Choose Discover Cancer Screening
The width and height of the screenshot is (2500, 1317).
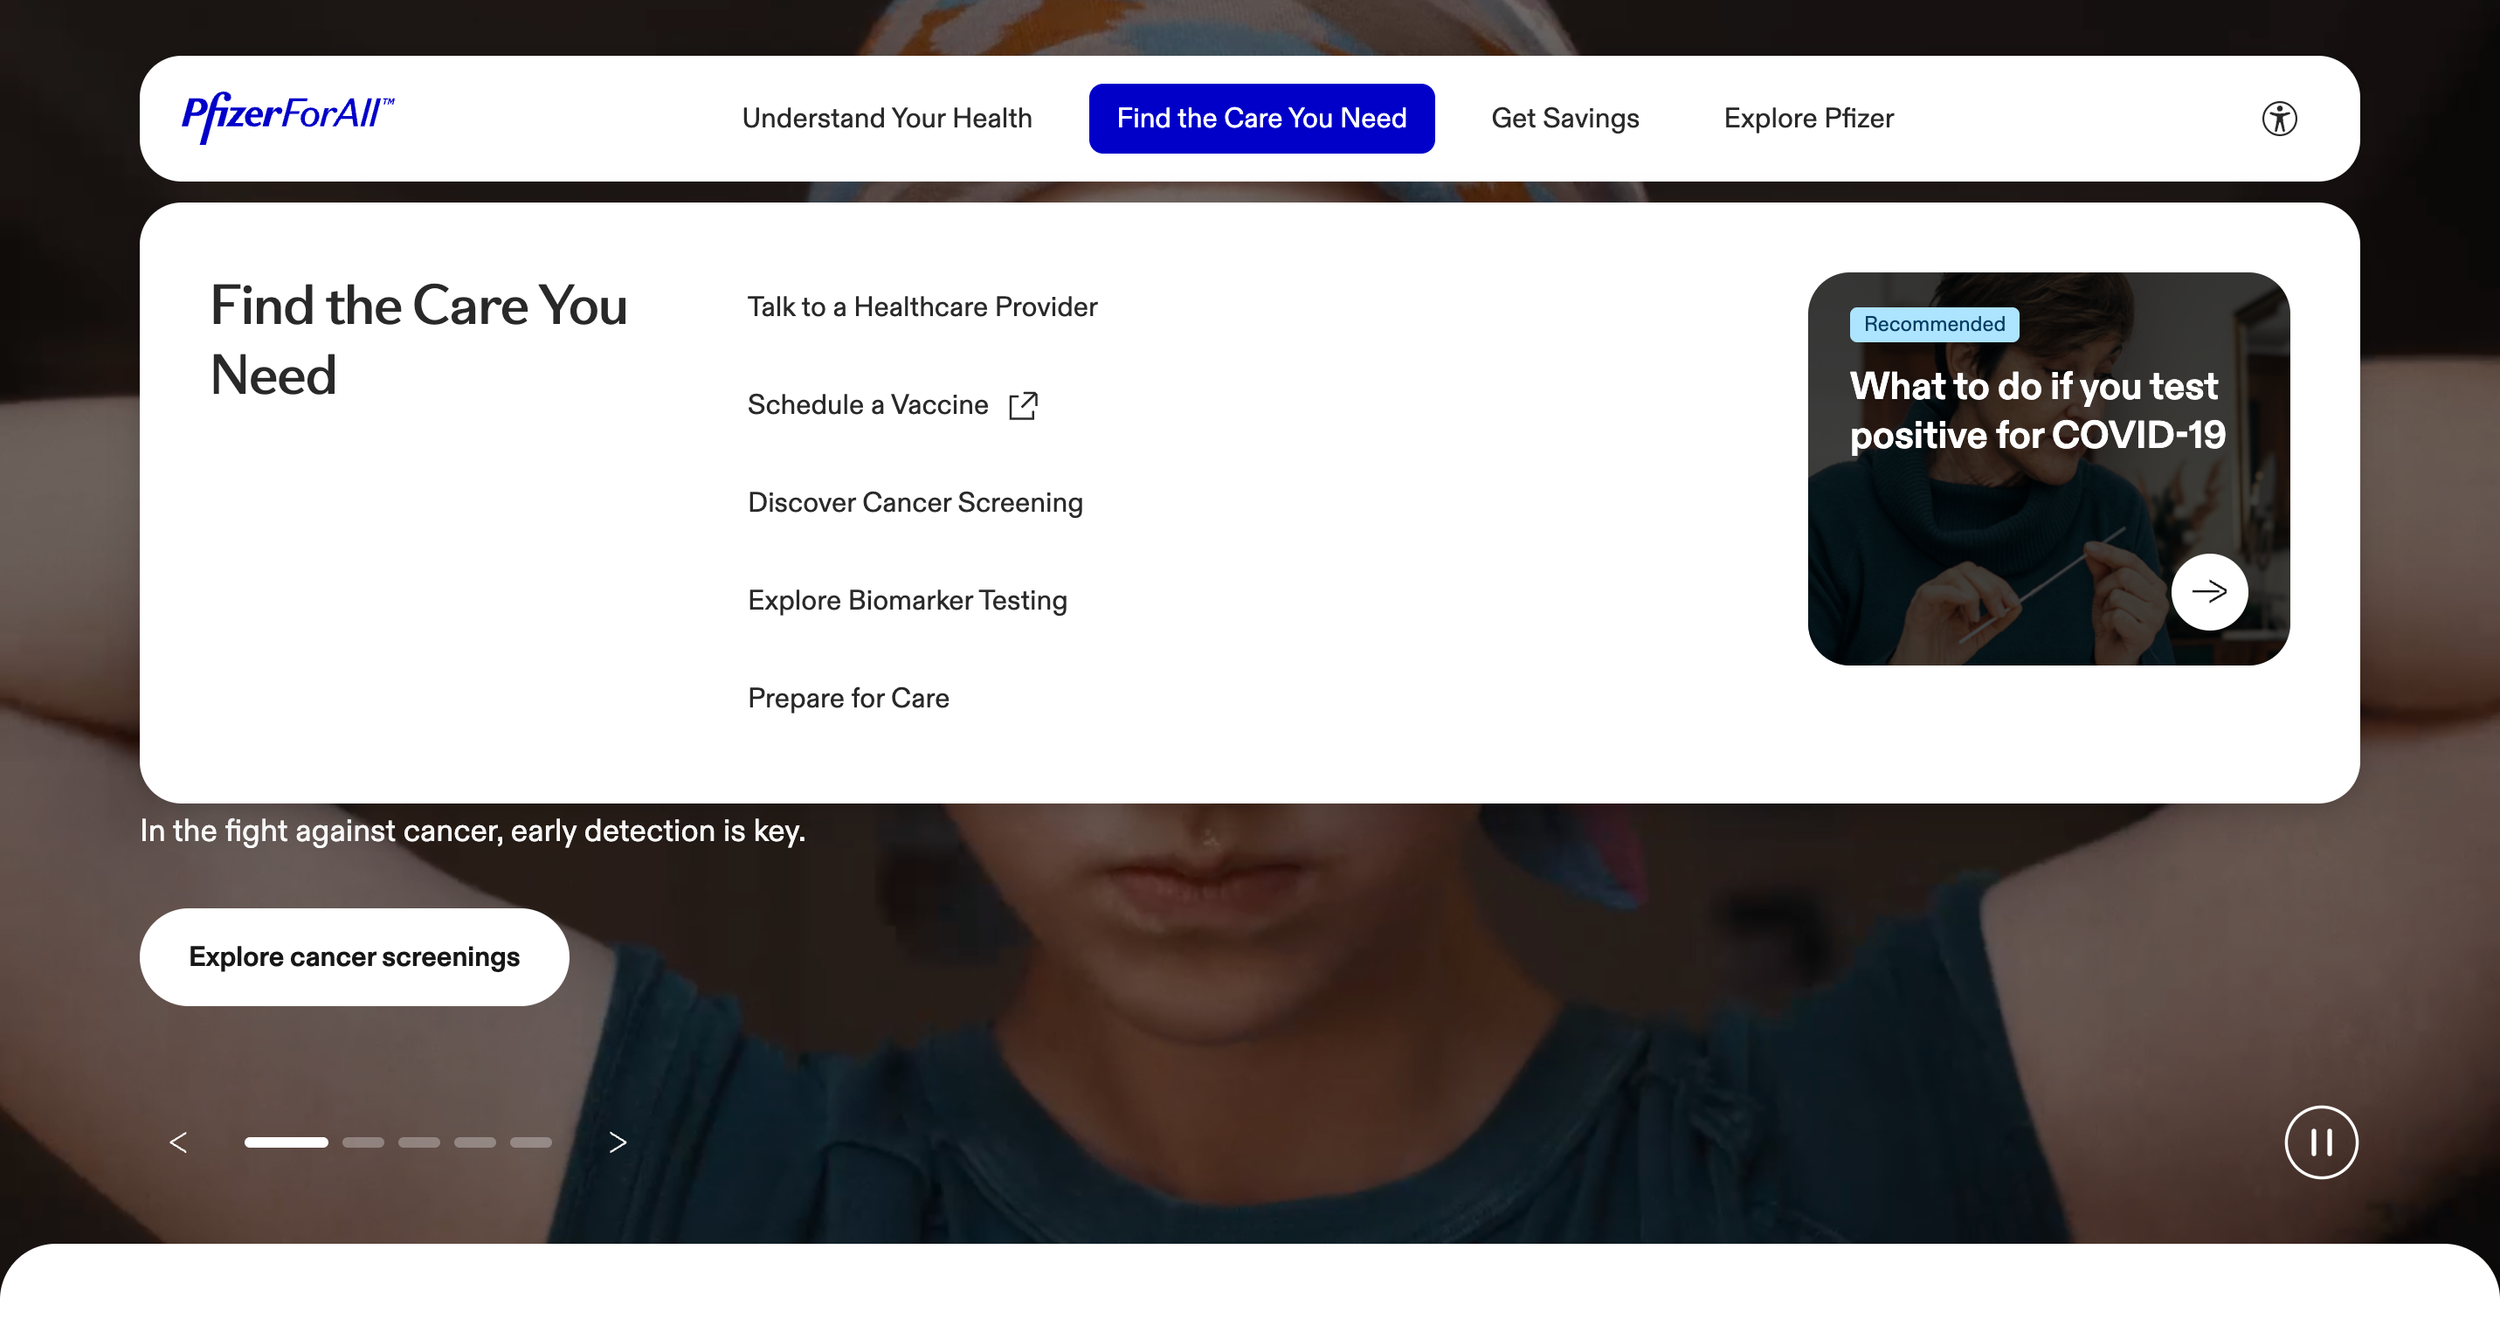pyautogui.click(x=915, y=503)
